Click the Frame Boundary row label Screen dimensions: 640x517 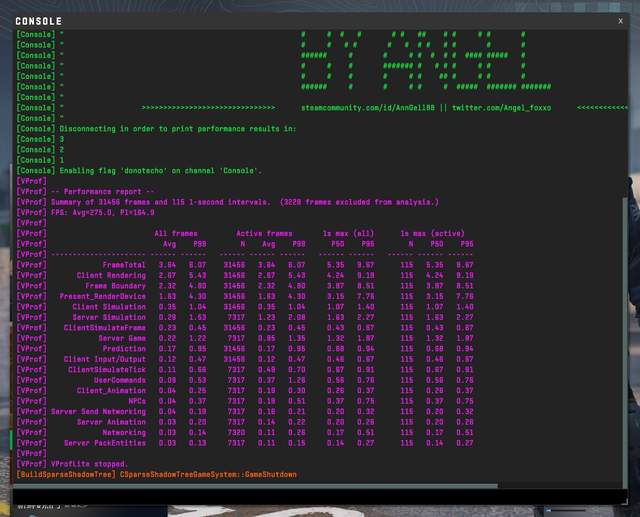(115, 285)
